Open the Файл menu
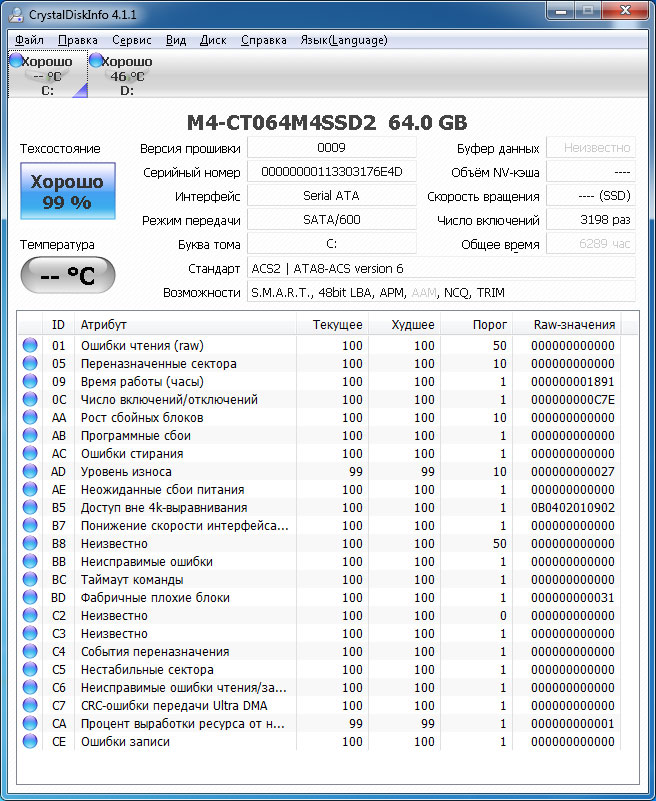The width and height of the screenshot is (656, 801). click(29, 40)
